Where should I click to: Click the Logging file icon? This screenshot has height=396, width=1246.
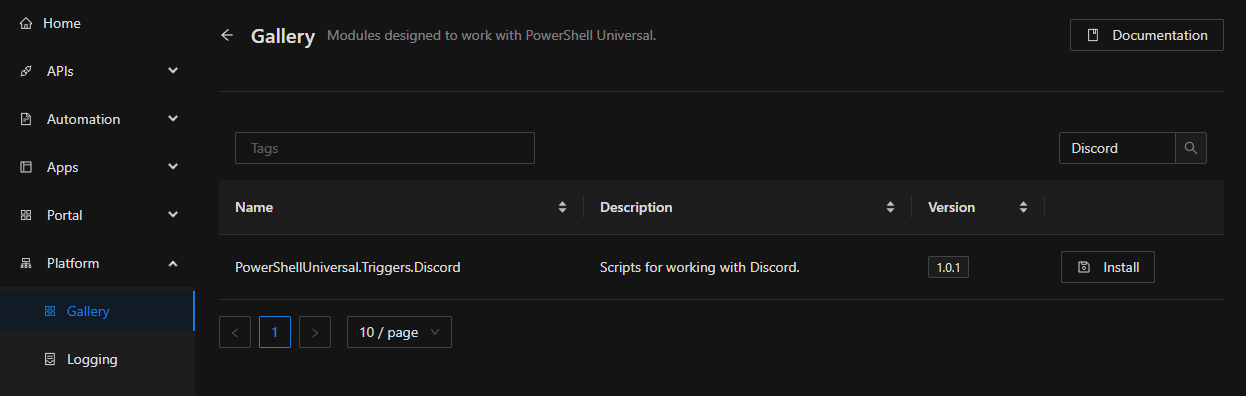click(x=50, y=359)
